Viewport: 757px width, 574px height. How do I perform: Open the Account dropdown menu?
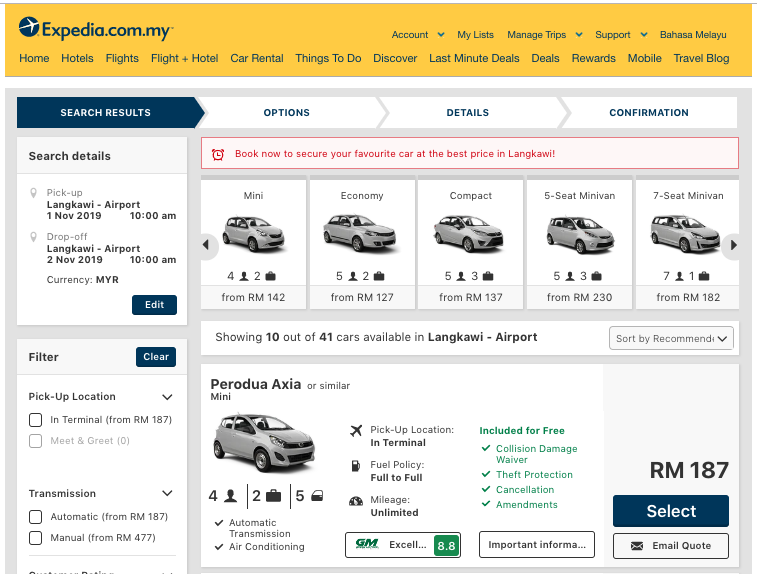(418, 35)
